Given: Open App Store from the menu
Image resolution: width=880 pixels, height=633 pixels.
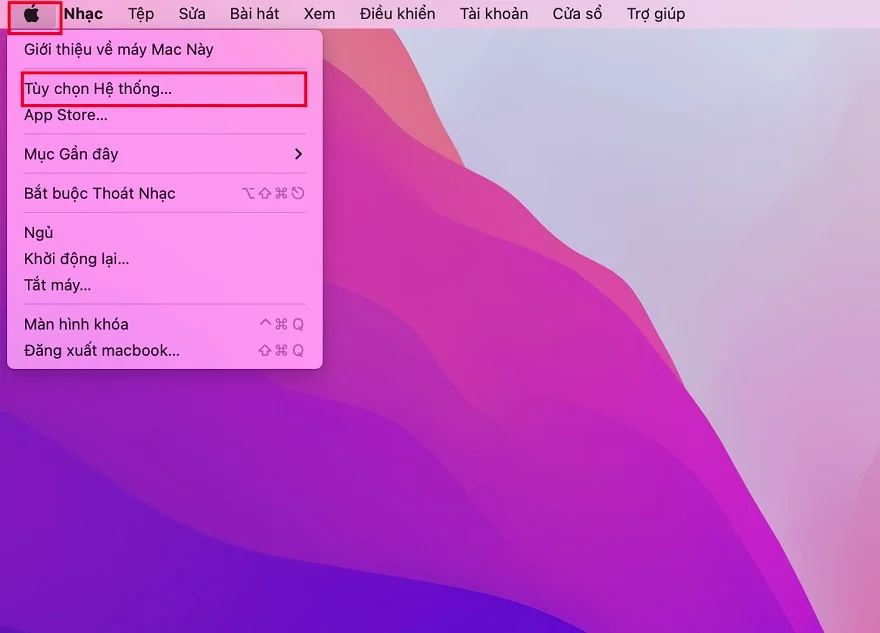Looking at the screenshot, I should 66,115.
